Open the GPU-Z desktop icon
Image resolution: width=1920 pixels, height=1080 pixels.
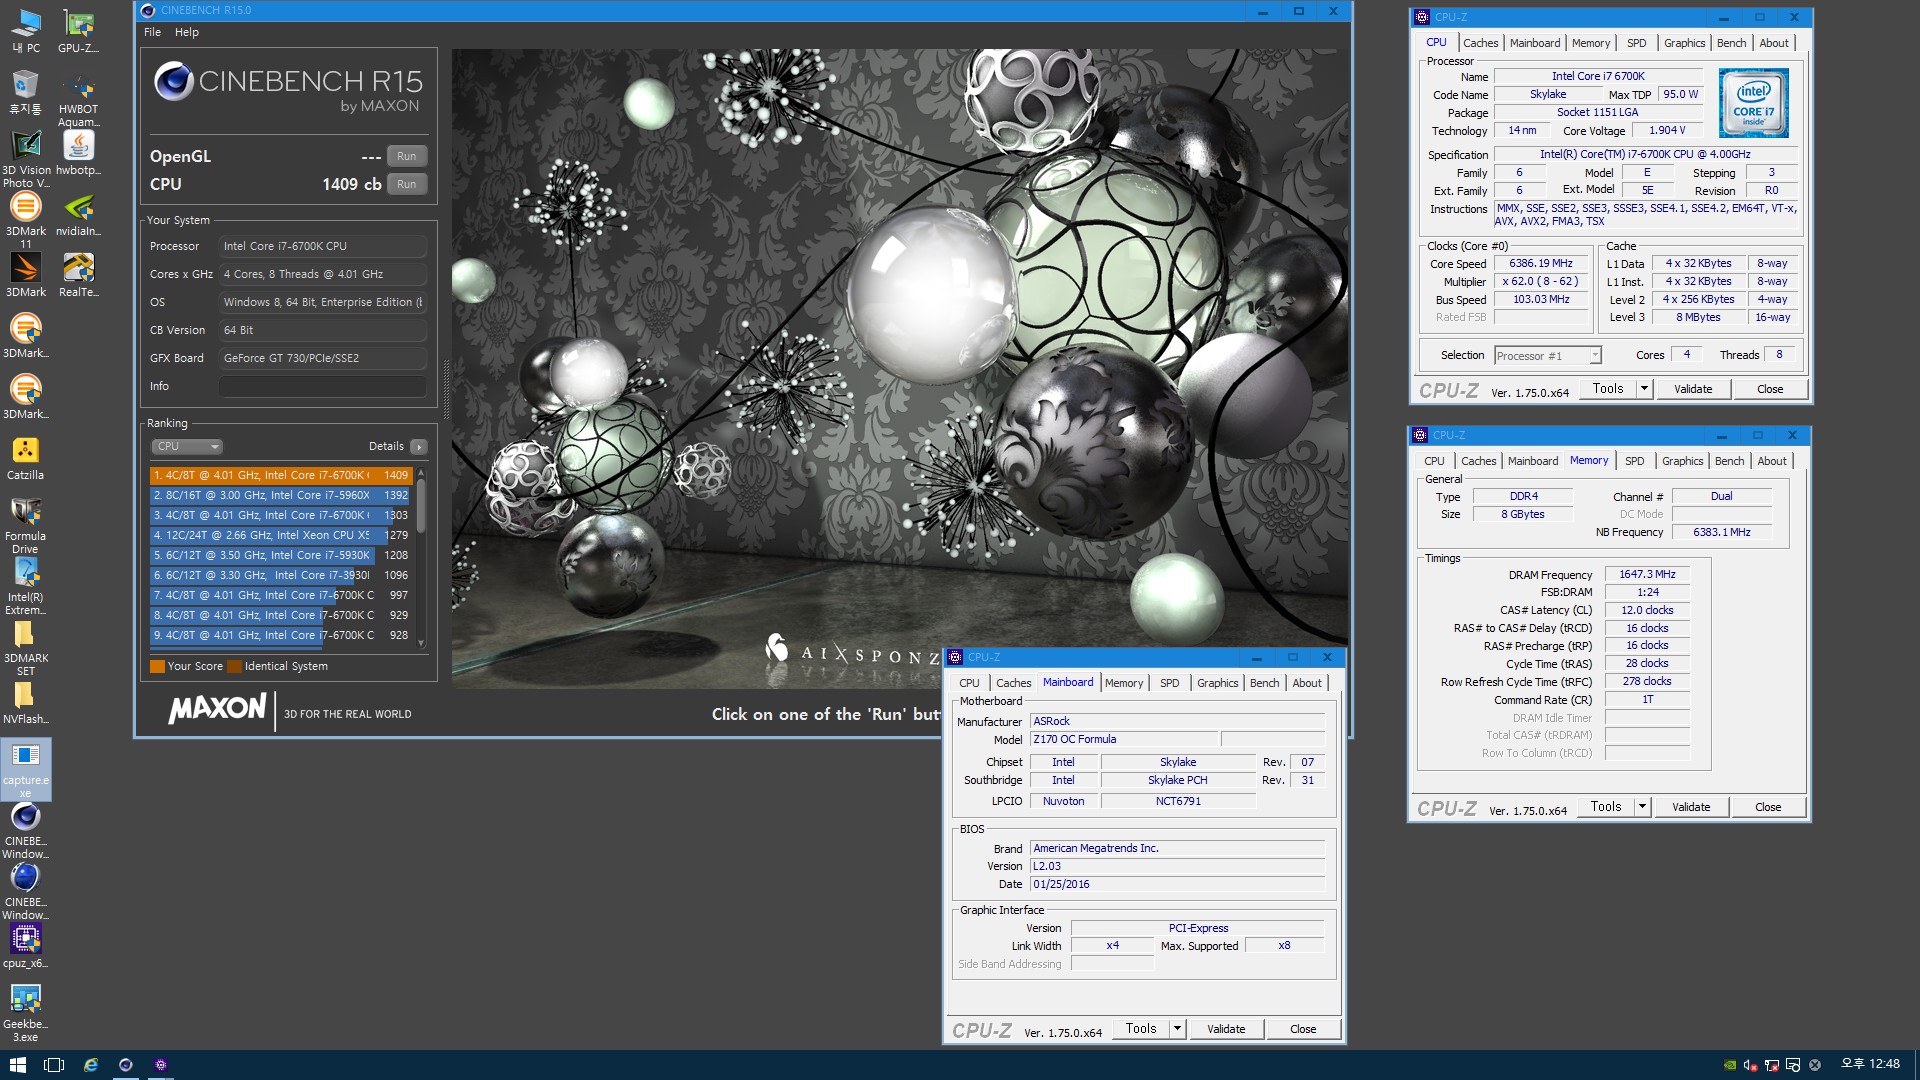tap(78, 30)
